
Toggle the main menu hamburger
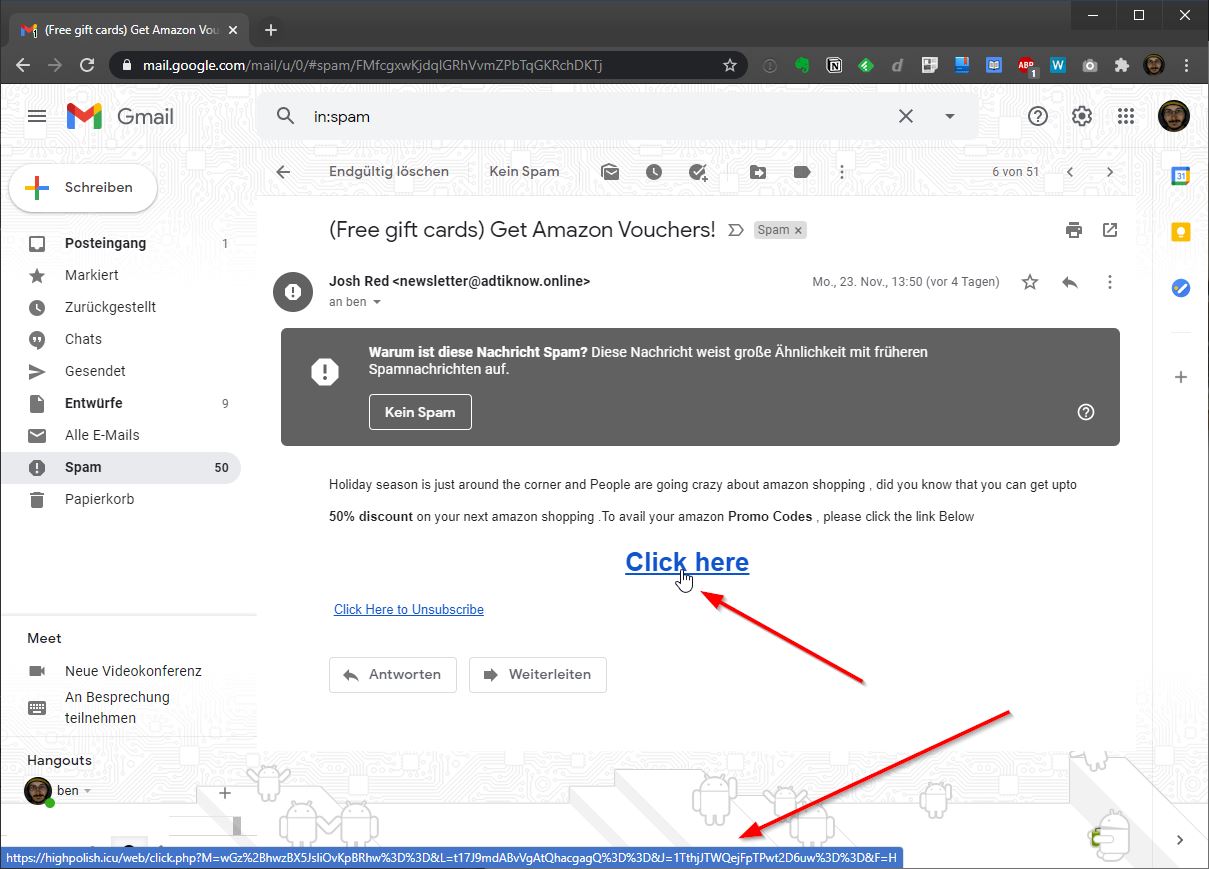37,116
